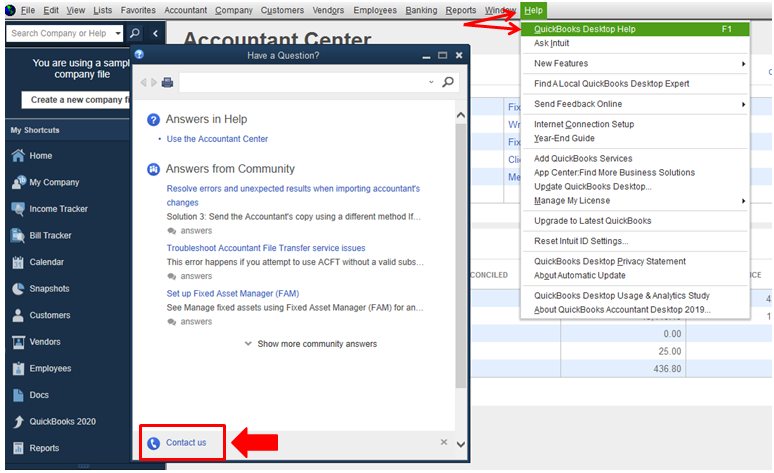Screen dimensions: 774x473
Task: Open the File menu
Action: pos(28,10)
